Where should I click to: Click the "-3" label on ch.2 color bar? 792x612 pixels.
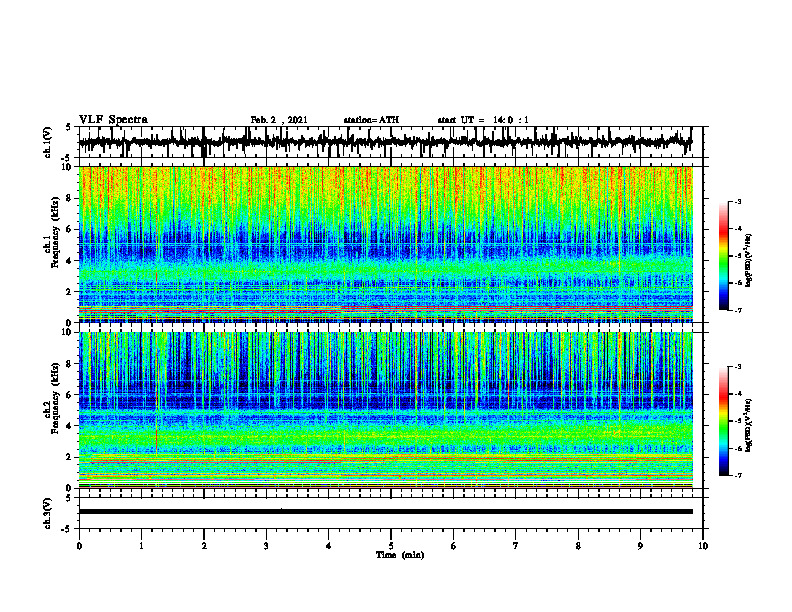[737, 367]
